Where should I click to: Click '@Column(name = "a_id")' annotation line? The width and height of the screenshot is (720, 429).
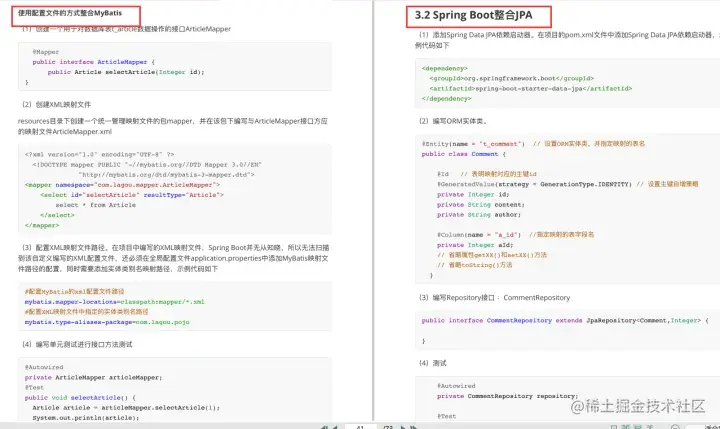[479, 235]
